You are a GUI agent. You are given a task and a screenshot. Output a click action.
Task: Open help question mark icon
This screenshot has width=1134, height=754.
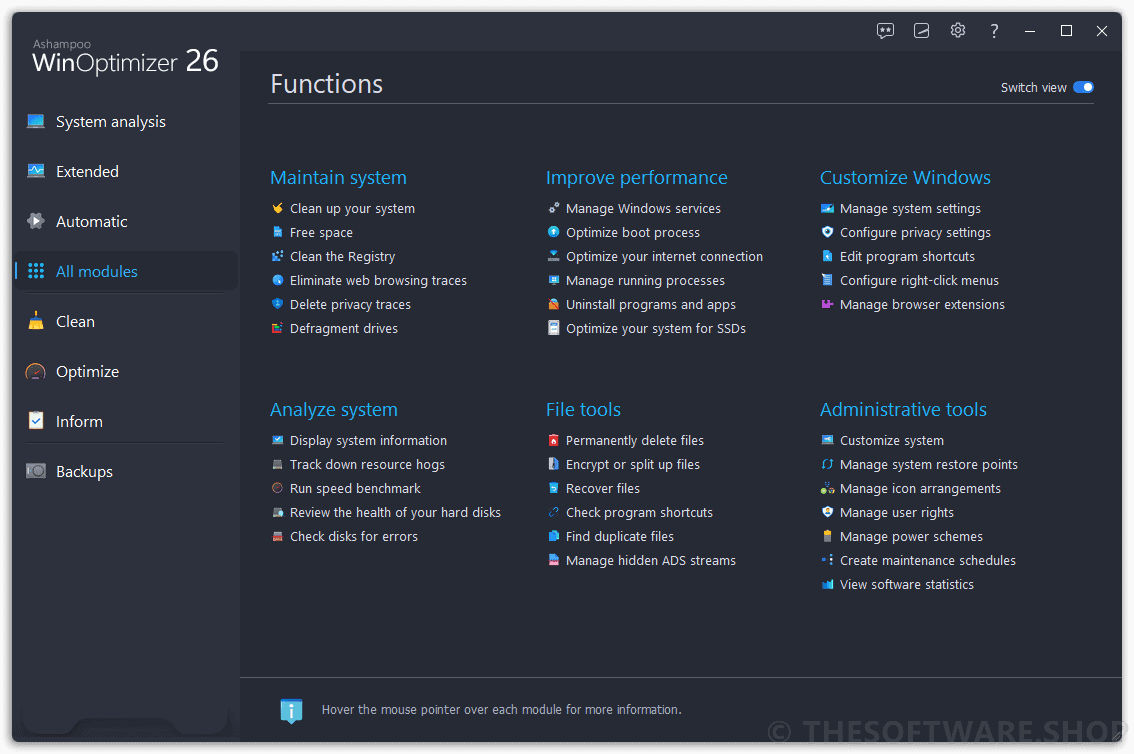[994, 30]
